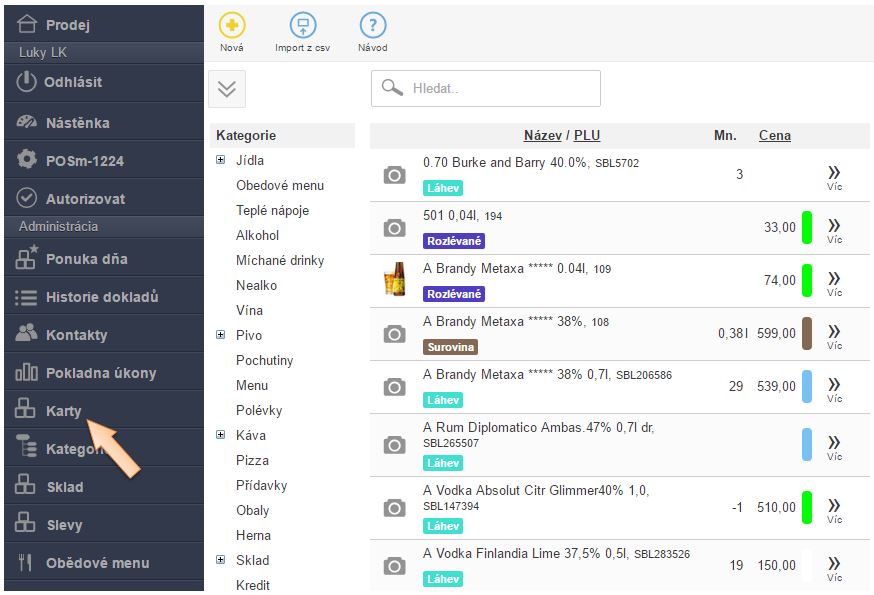The height and width of the screenshot is (595, 874).
Task: Open the Návod help icon
Action: coord(372,26)
